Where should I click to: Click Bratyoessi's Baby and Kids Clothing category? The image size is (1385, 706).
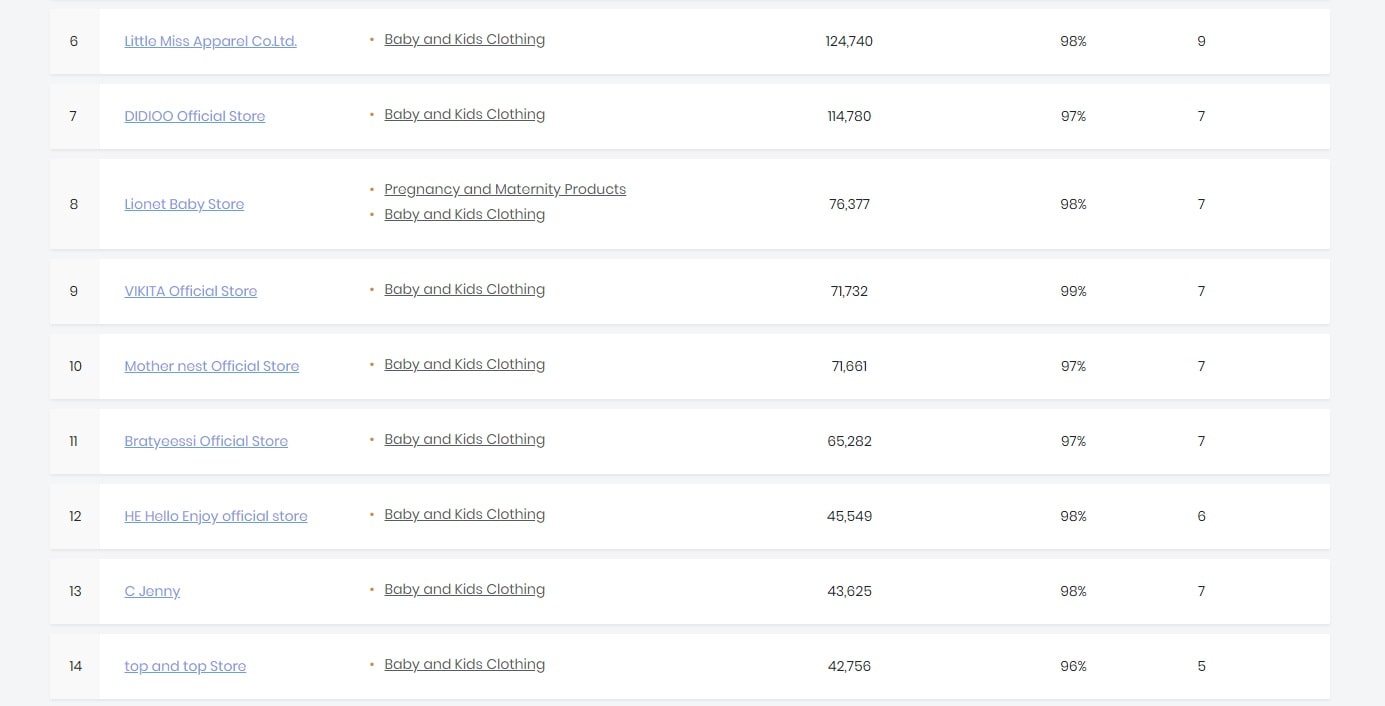(x=464, y=439)
